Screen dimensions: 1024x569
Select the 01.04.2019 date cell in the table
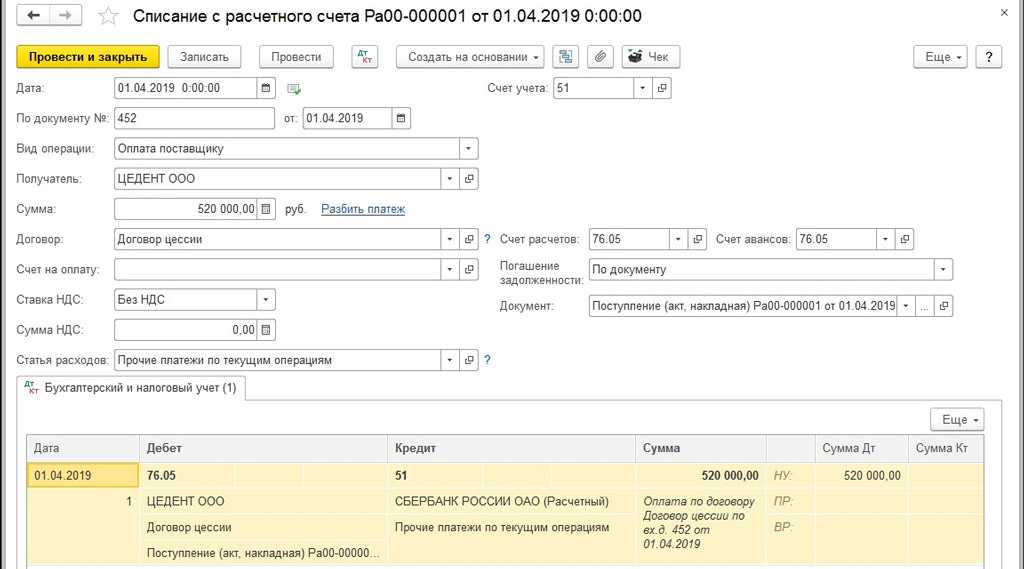click(x=82, y=476)
